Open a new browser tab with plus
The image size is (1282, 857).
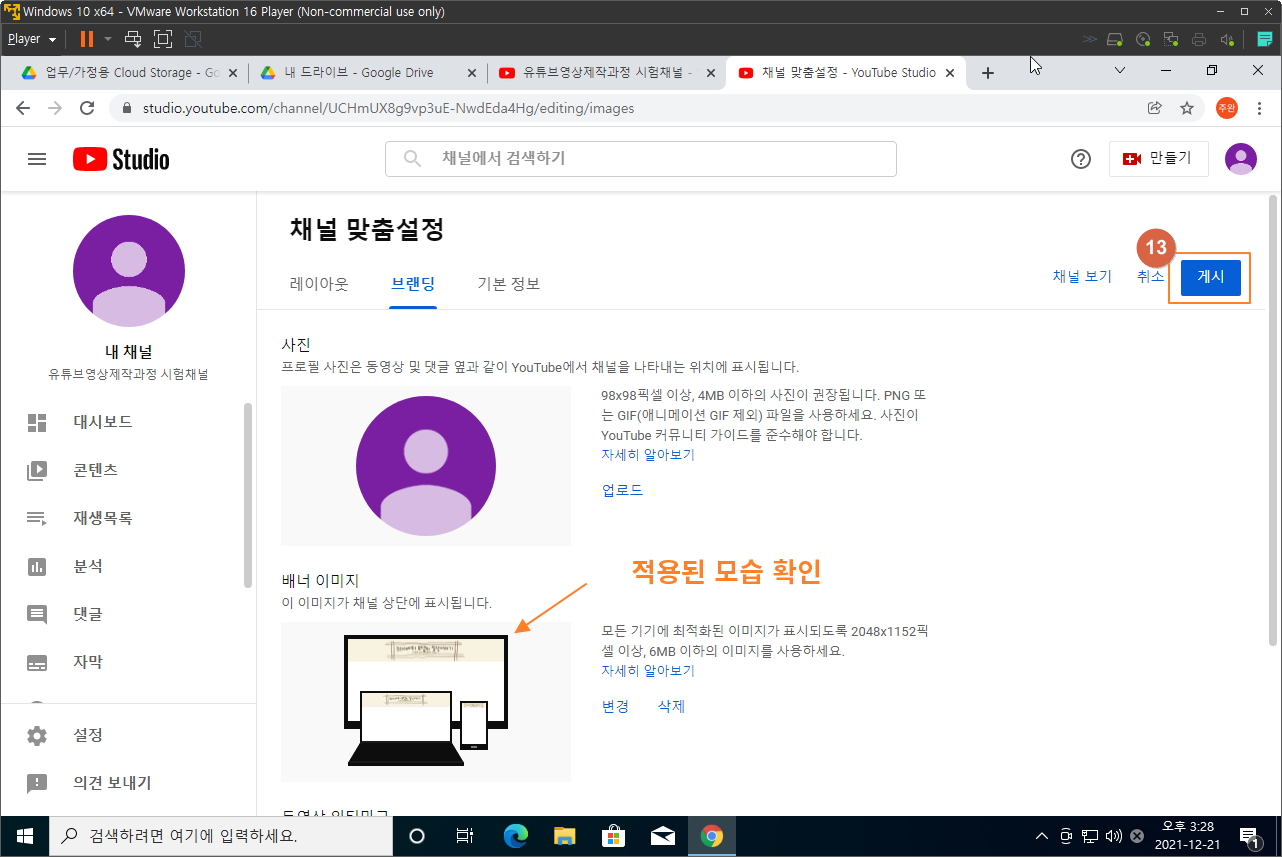click(988, 73)
